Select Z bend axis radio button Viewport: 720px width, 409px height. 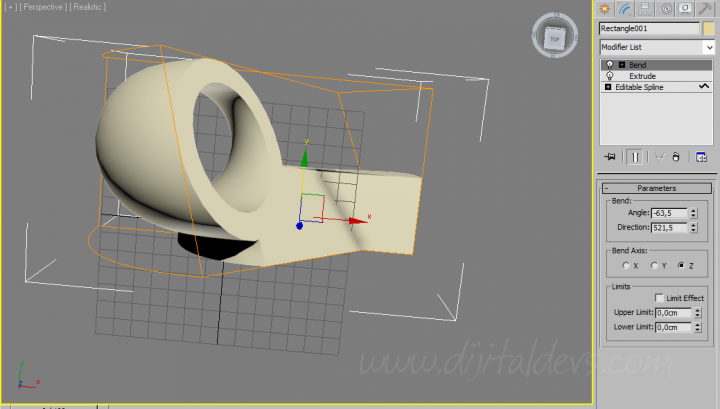[681, 265]
